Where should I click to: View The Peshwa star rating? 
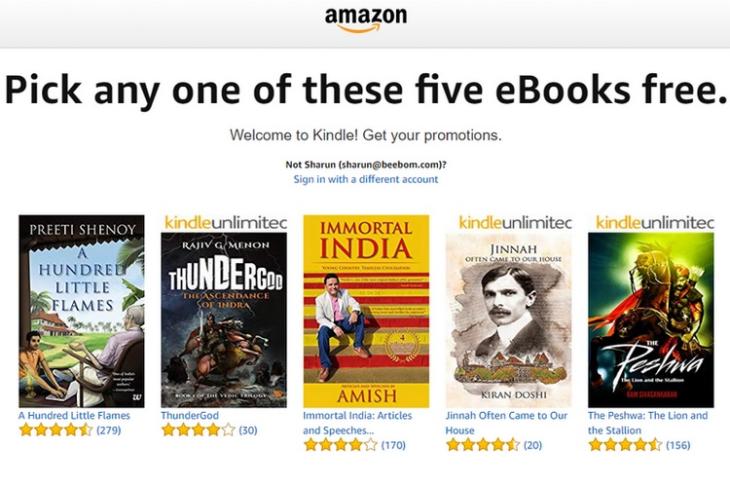coord(626,445)
